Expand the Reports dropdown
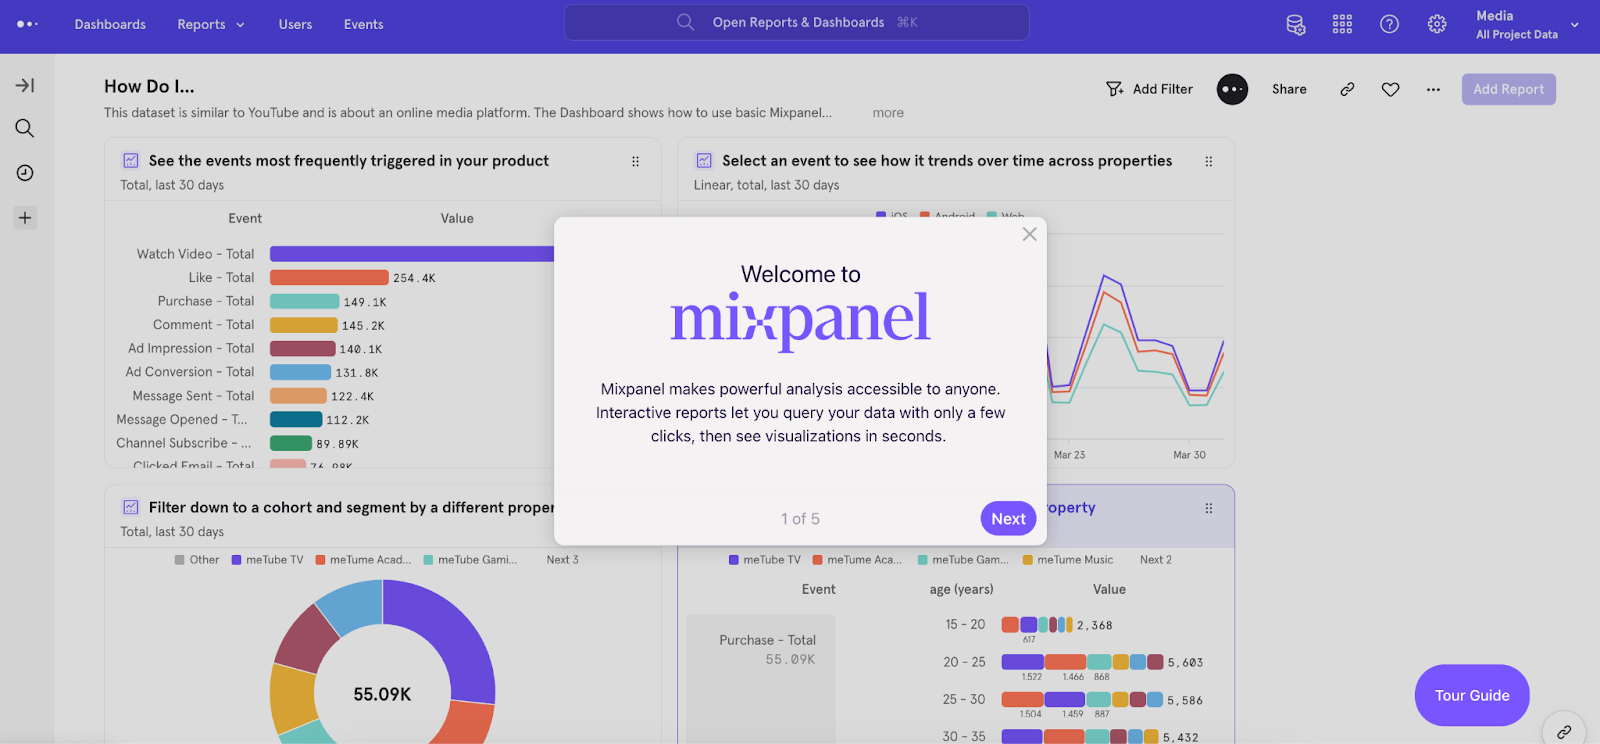Image resolution: width=1600 pixels, height=744 pixels. pos(211,24)
